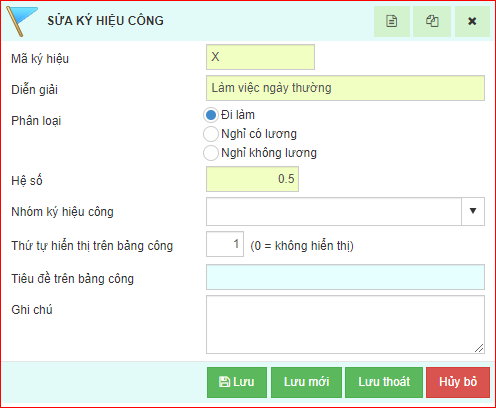Click the Ghi chú textarea resize handle
This screenshot has height=408, width=496.
point(479,348)
